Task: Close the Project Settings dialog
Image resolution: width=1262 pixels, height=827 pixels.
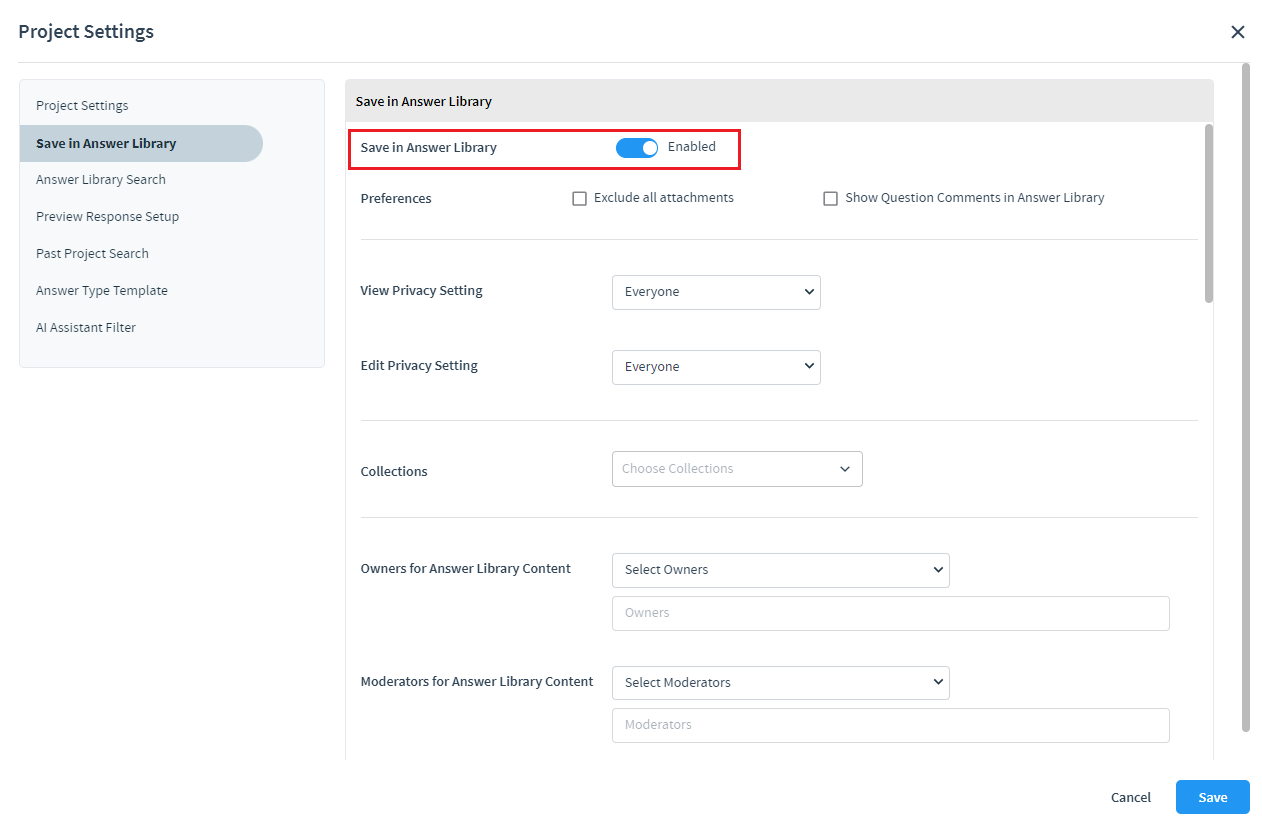Action: click(1237, 32)
